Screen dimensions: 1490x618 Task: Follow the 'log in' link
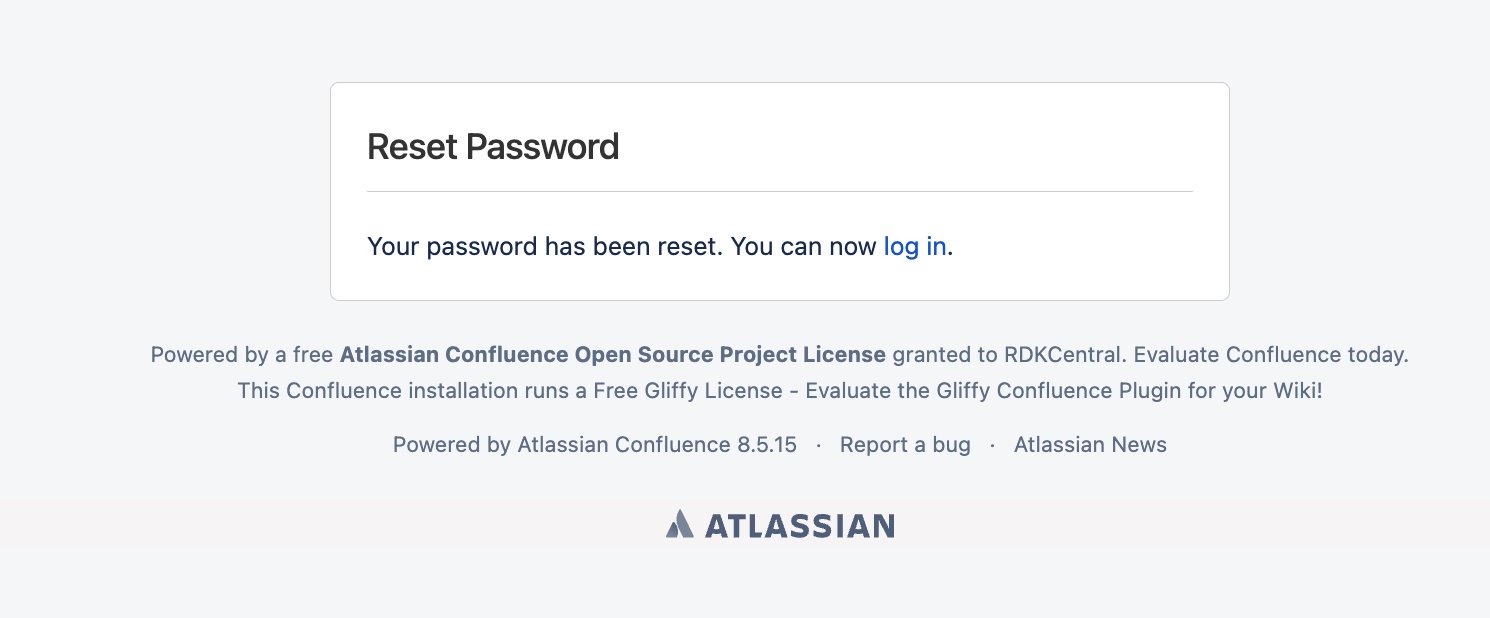(x=915, y=246)
